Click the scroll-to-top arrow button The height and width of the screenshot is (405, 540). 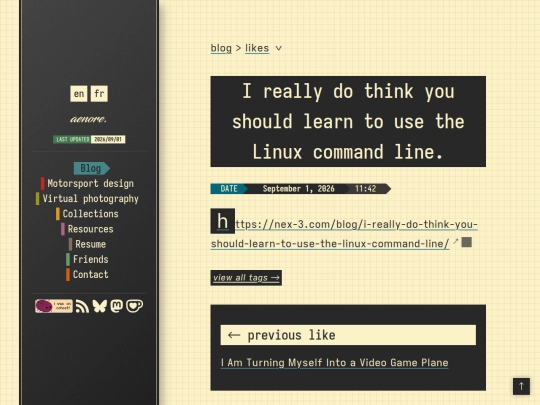(x=521, y=386)
